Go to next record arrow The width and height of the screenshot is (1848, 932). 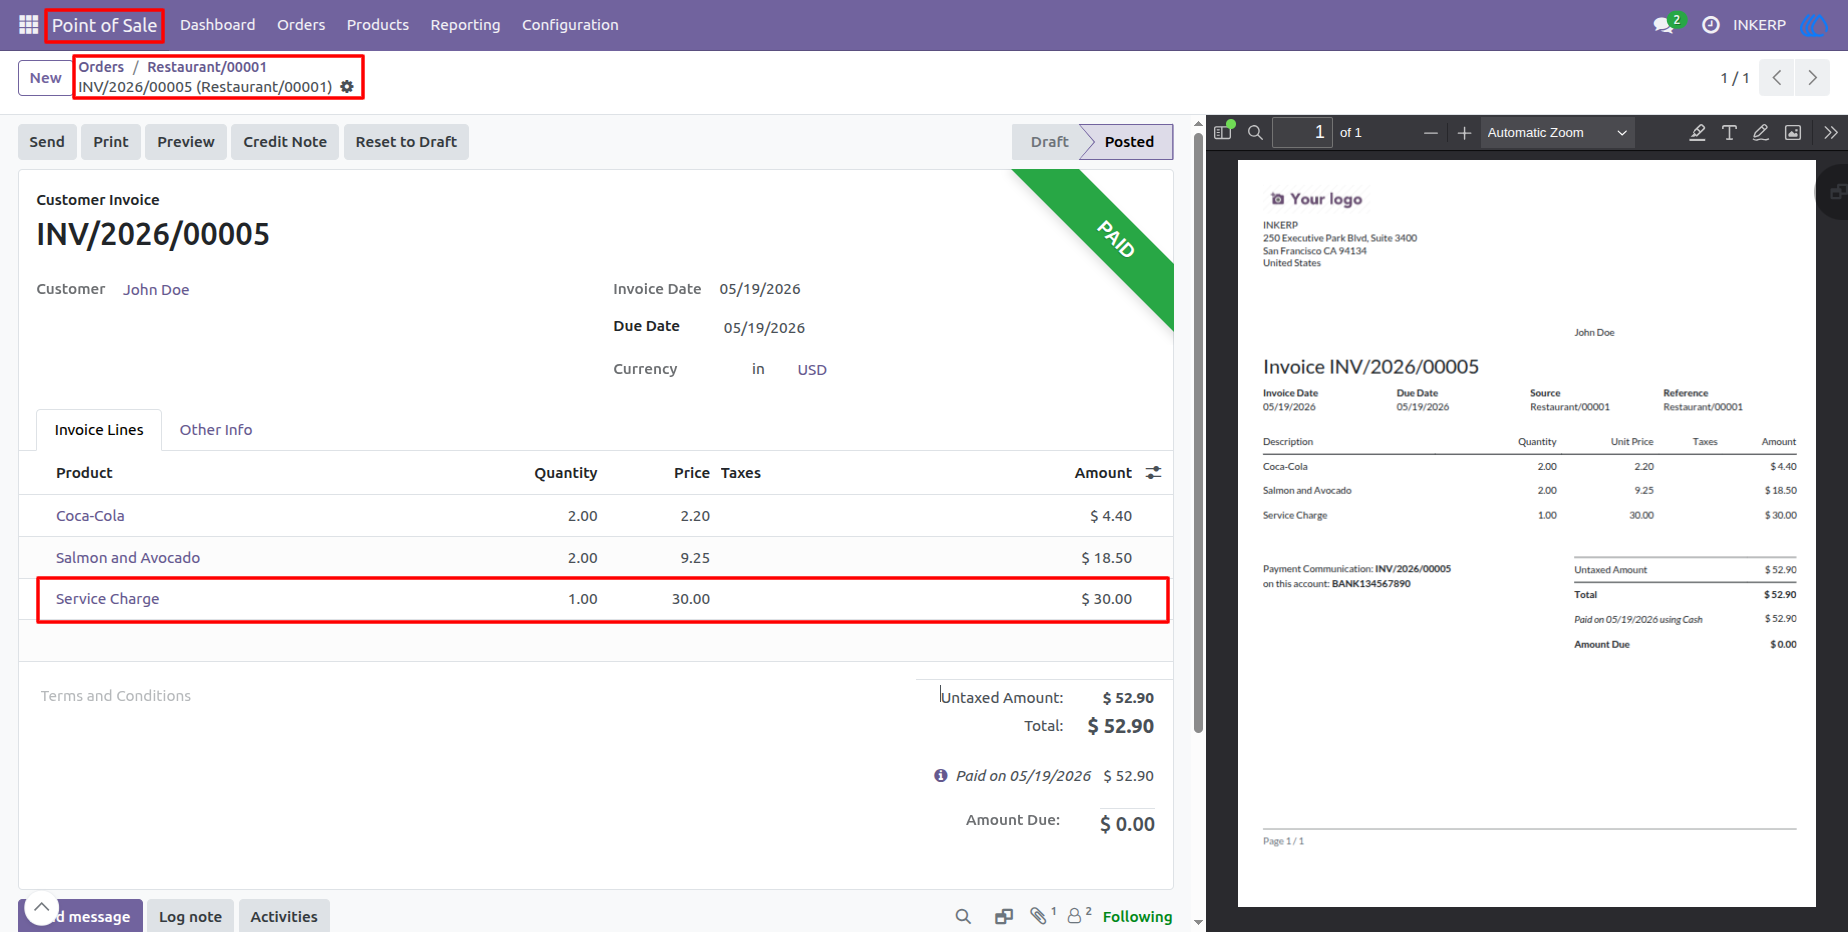point(1812,77)
